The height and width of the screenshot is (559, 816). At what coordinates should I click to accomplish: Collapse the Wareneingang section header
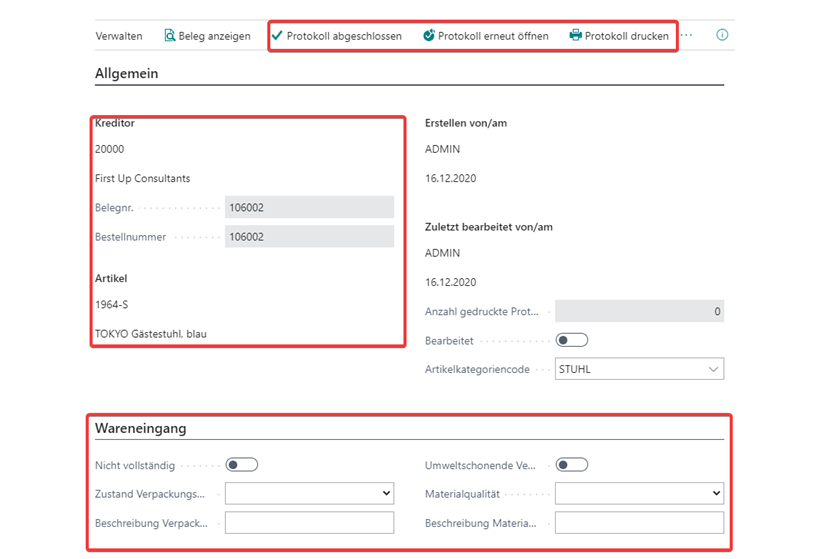click(141, 428)
